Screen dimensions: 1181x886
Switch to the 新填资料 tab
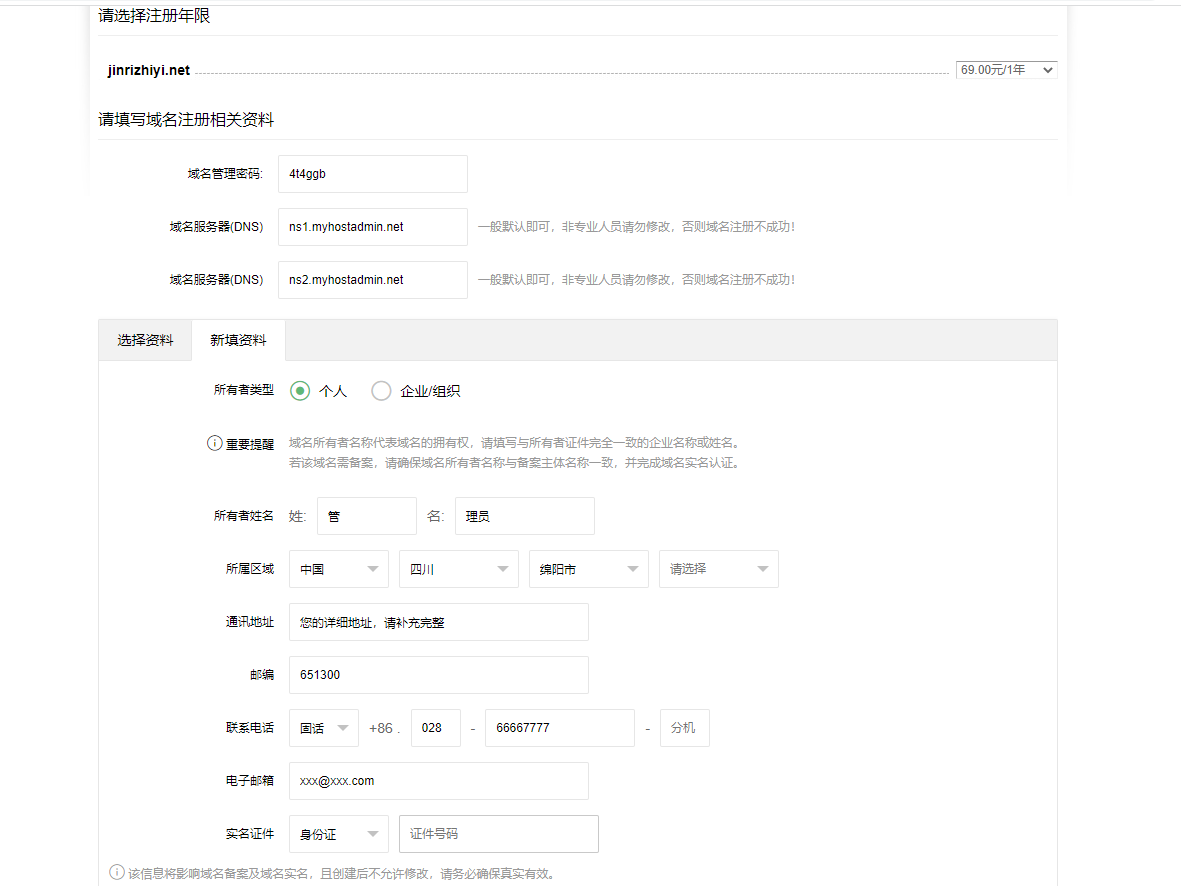click(238, 340)
